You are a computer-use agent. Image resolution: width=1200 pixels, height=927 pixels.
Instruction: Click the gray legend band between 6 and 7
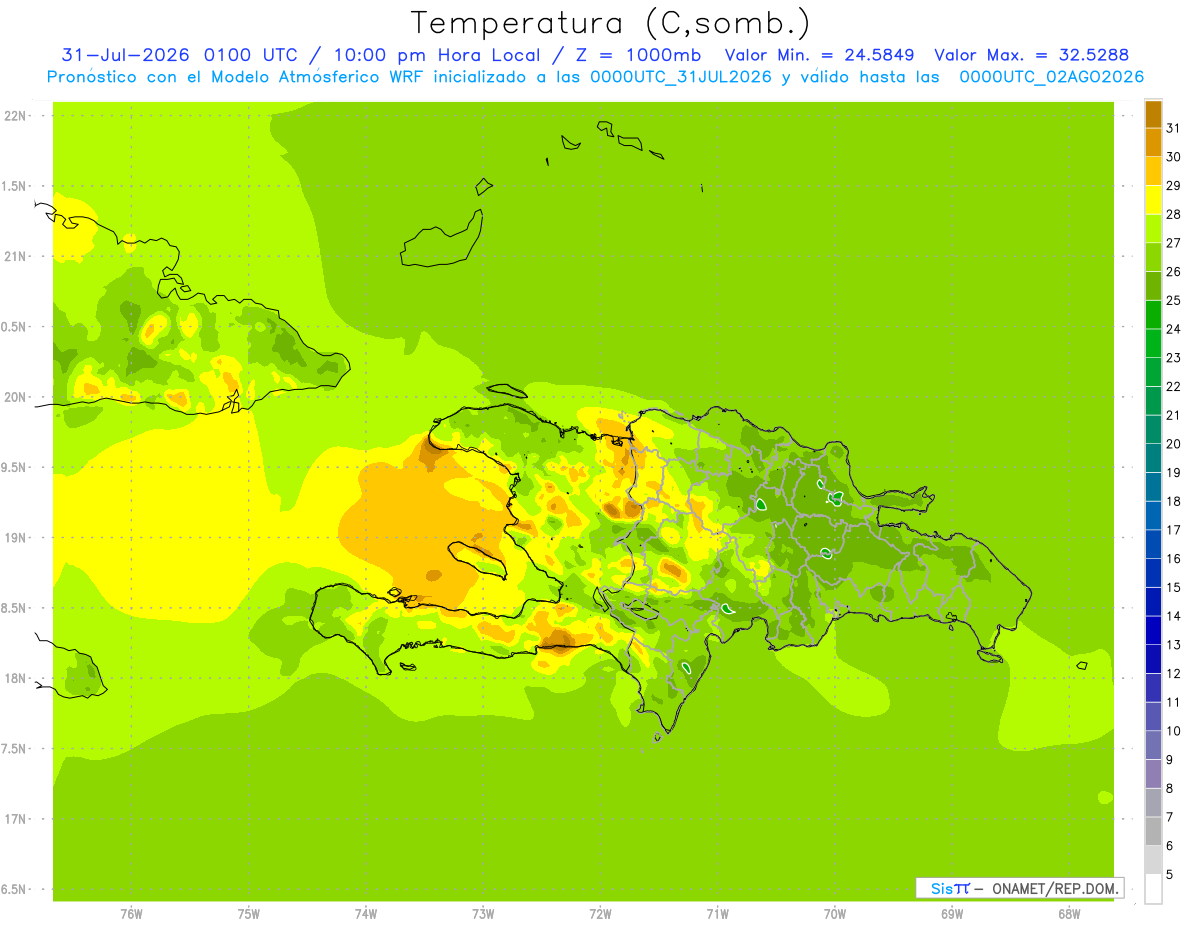[1153, 831]
